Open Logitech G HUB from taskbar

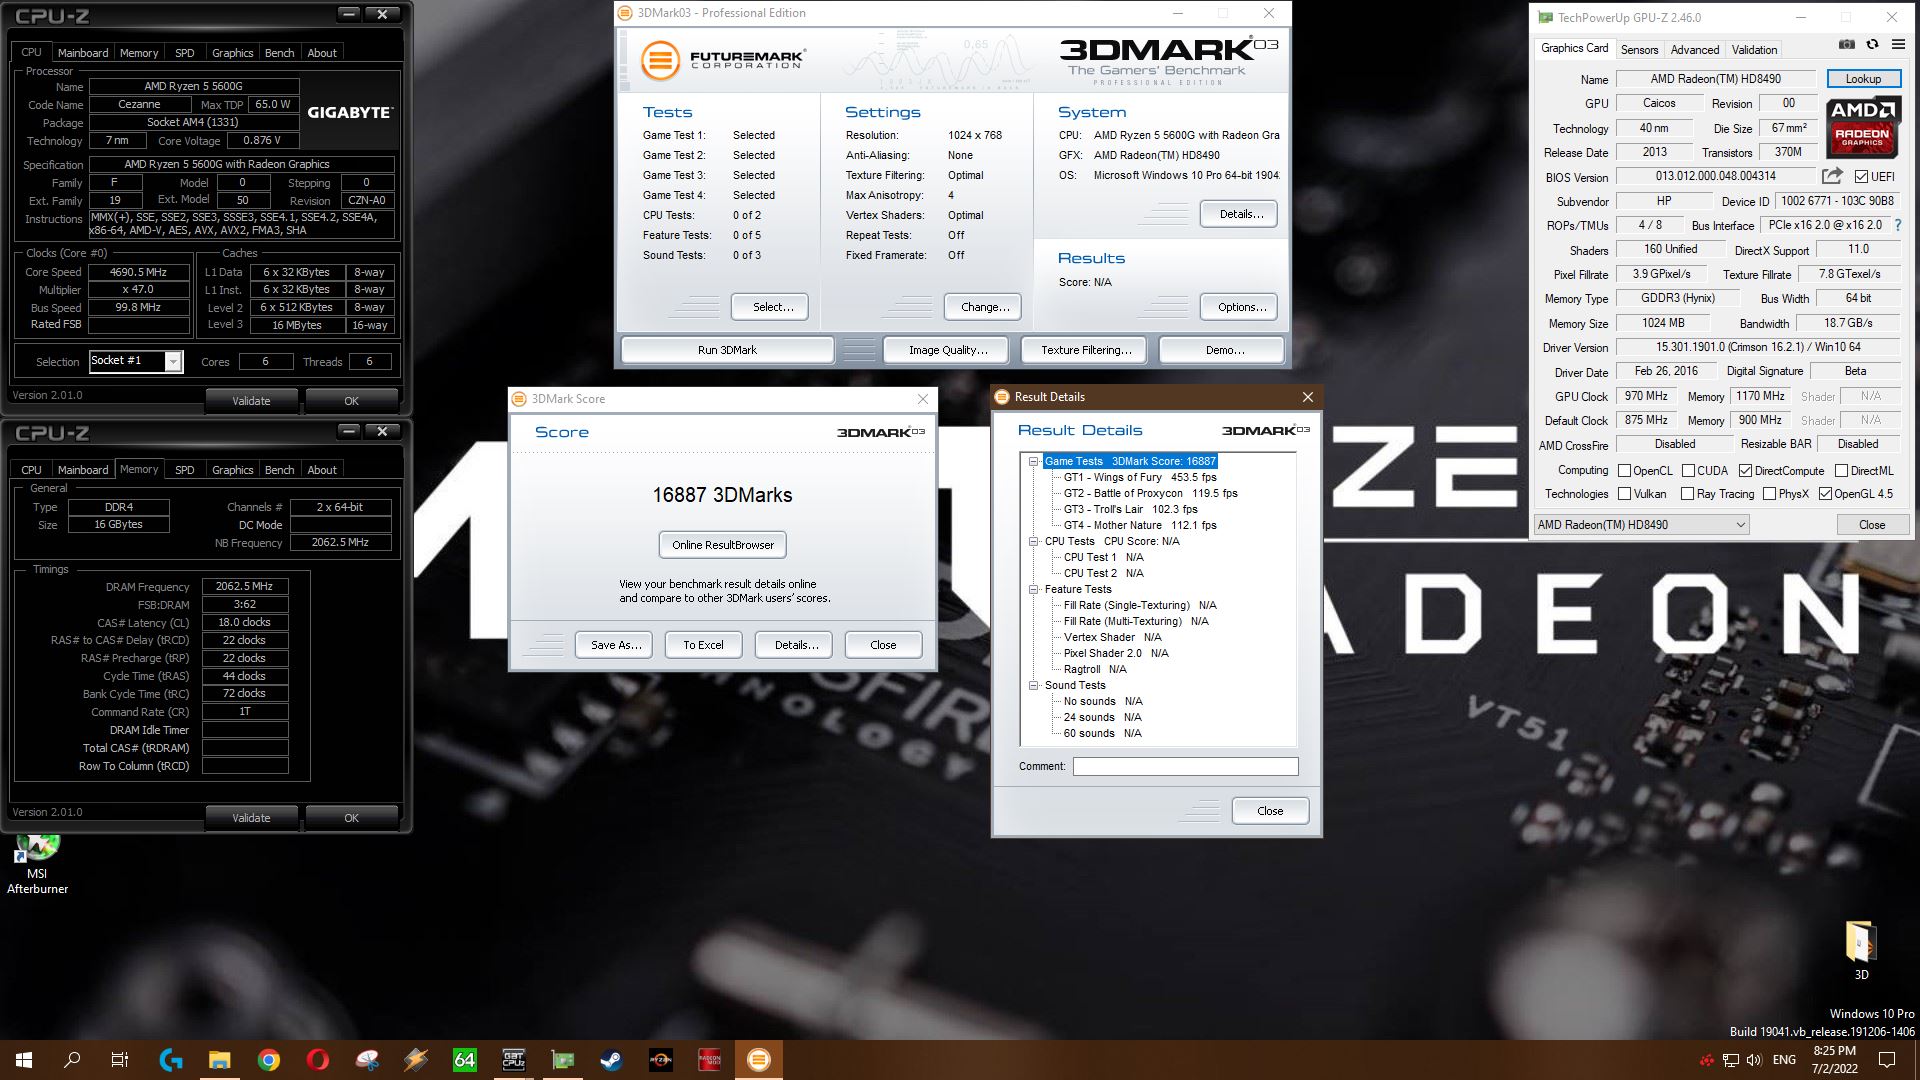point(171,1060)
